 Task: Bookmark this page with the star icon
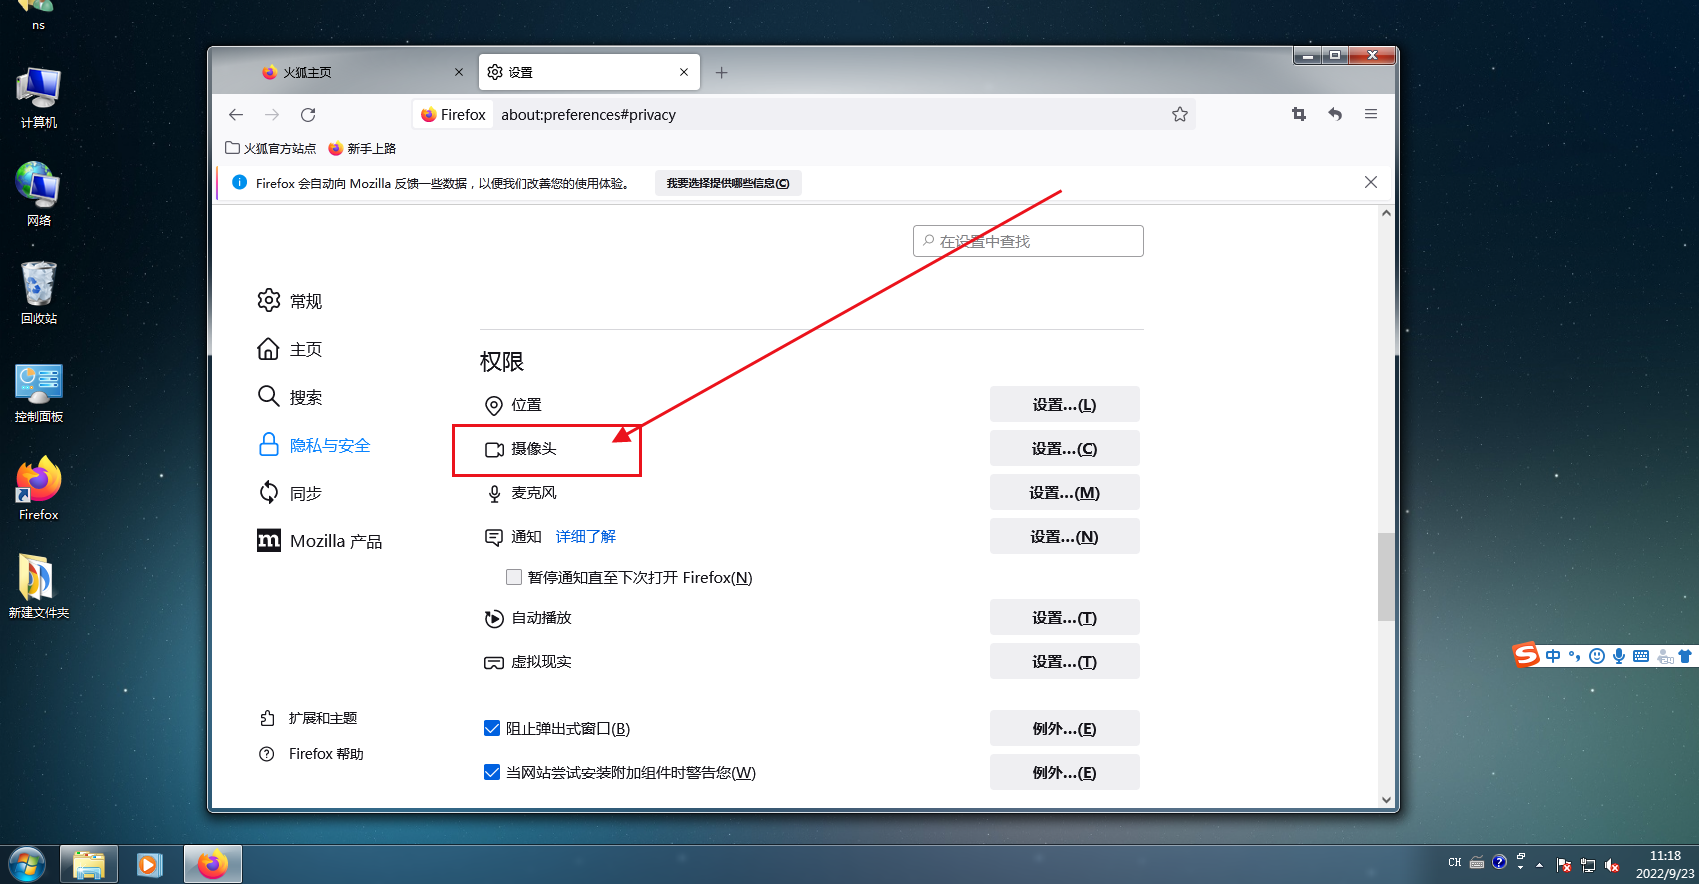[1180, 115]
